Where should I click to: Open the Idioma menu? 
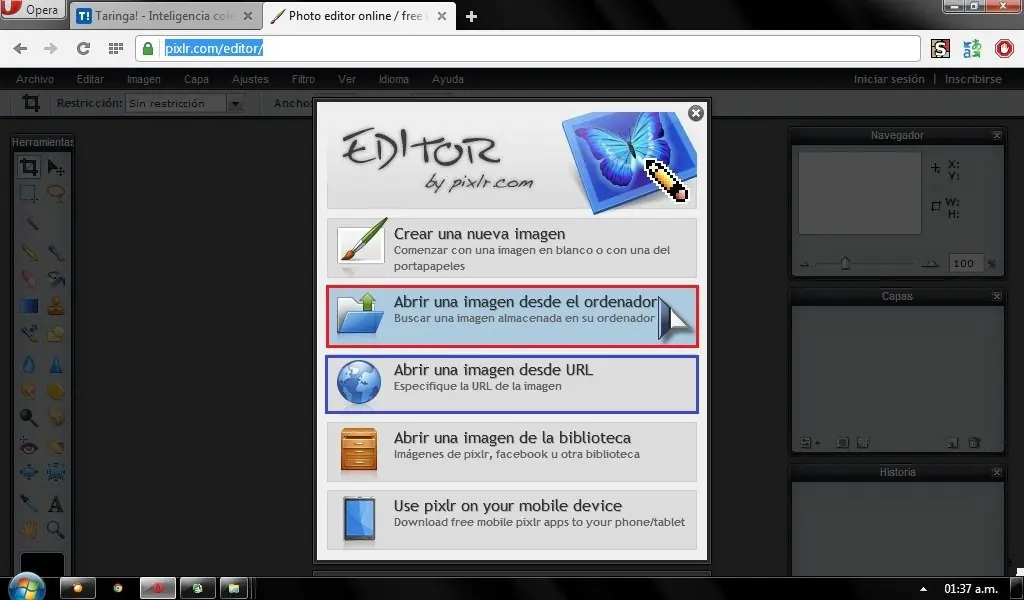click(x=394, y=79)
